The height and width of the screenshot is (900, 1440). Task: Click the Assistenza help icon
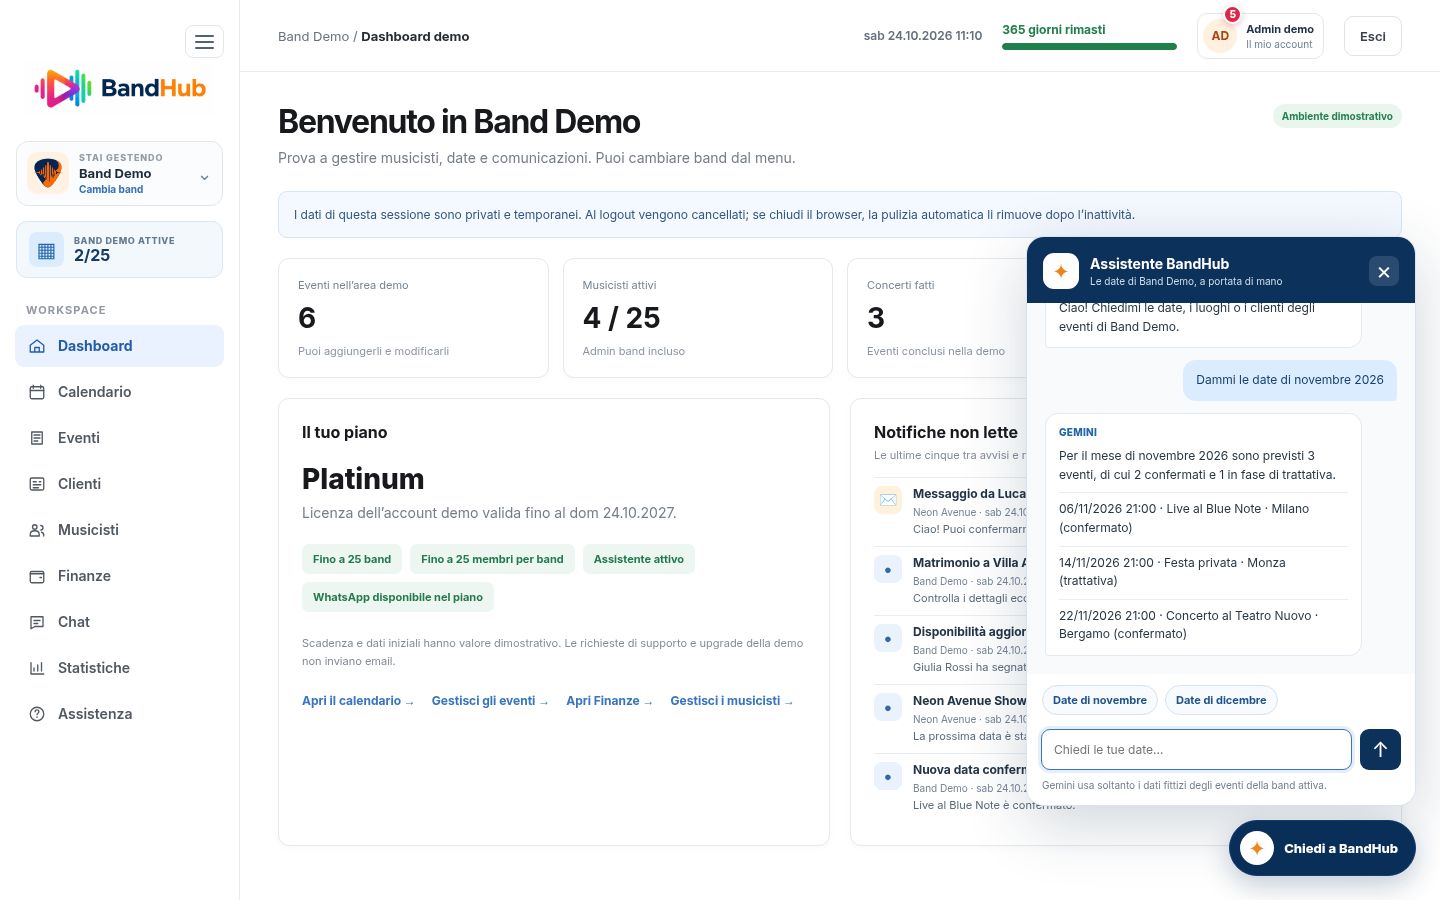(37, 714)
